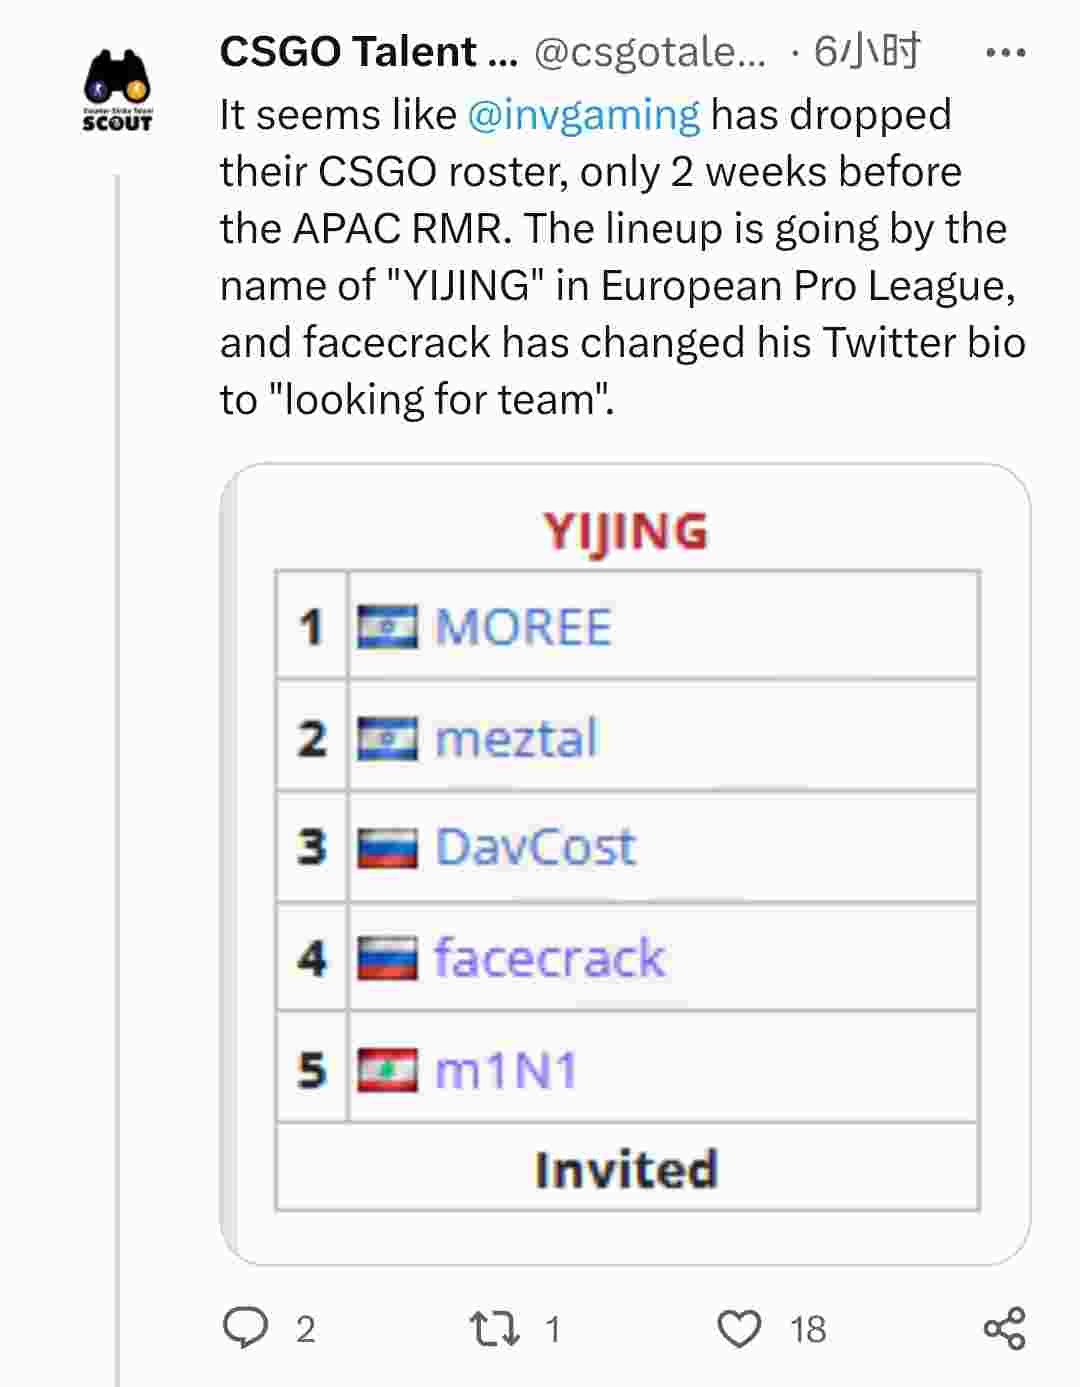
Task: Open the @invgaming mention link
Action: click(x=584, y=115)
